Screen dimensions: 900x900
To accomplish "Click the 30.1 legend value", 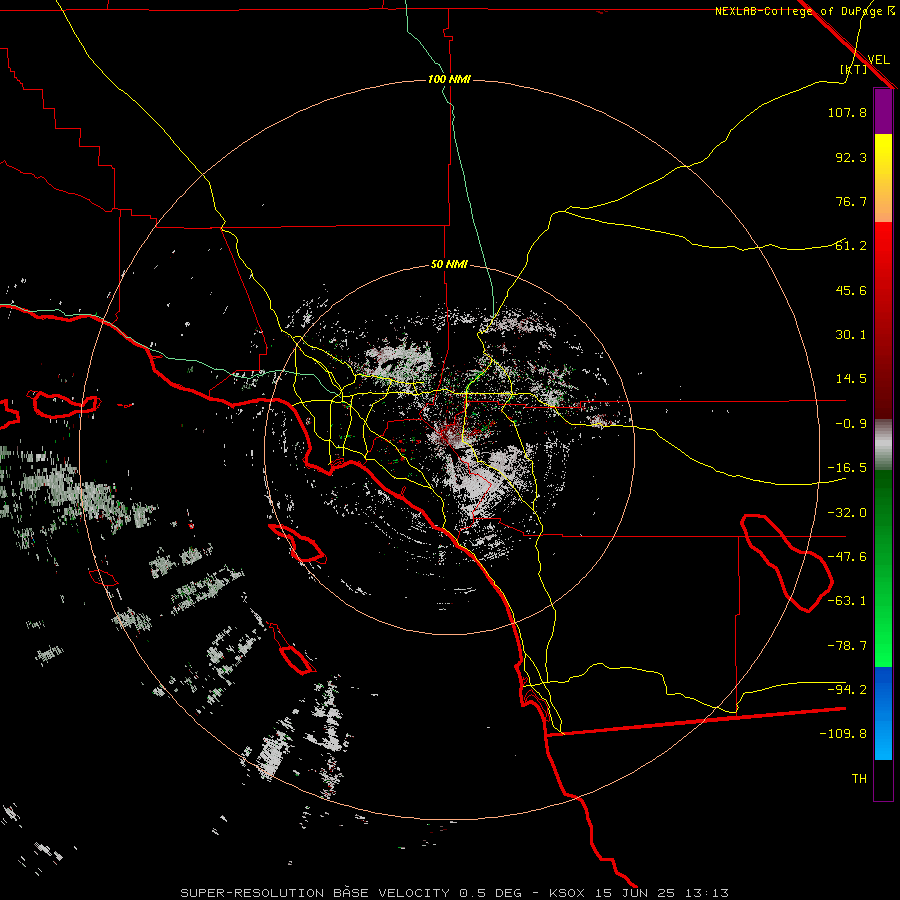I will tap(851, 335).
